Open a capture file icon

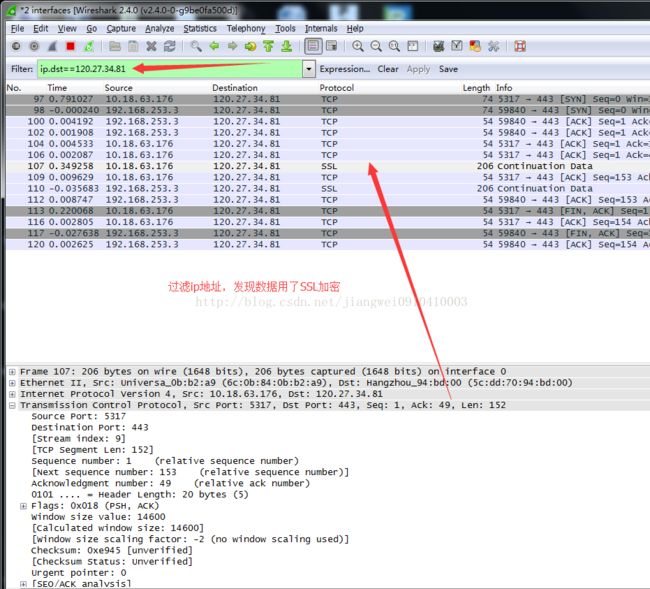(115, 46)
